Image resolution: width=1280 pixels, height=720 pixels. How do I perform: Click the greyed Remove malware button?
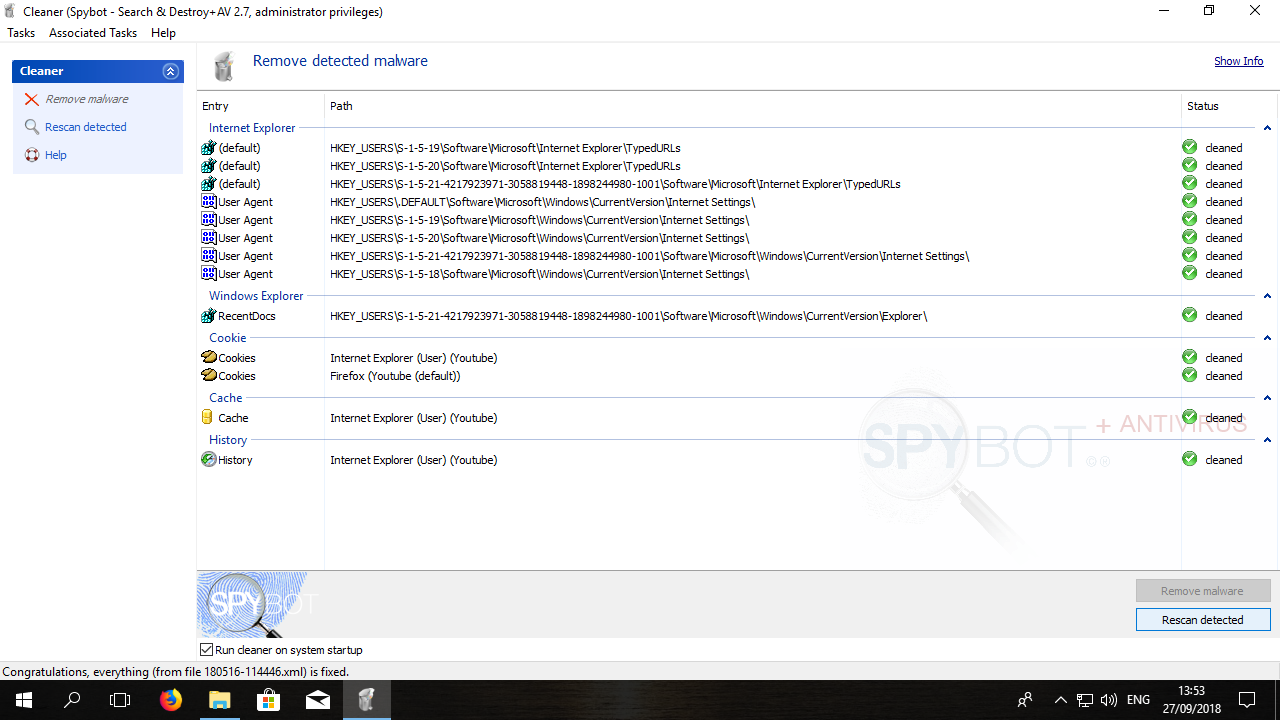[x=1203, y=591]
